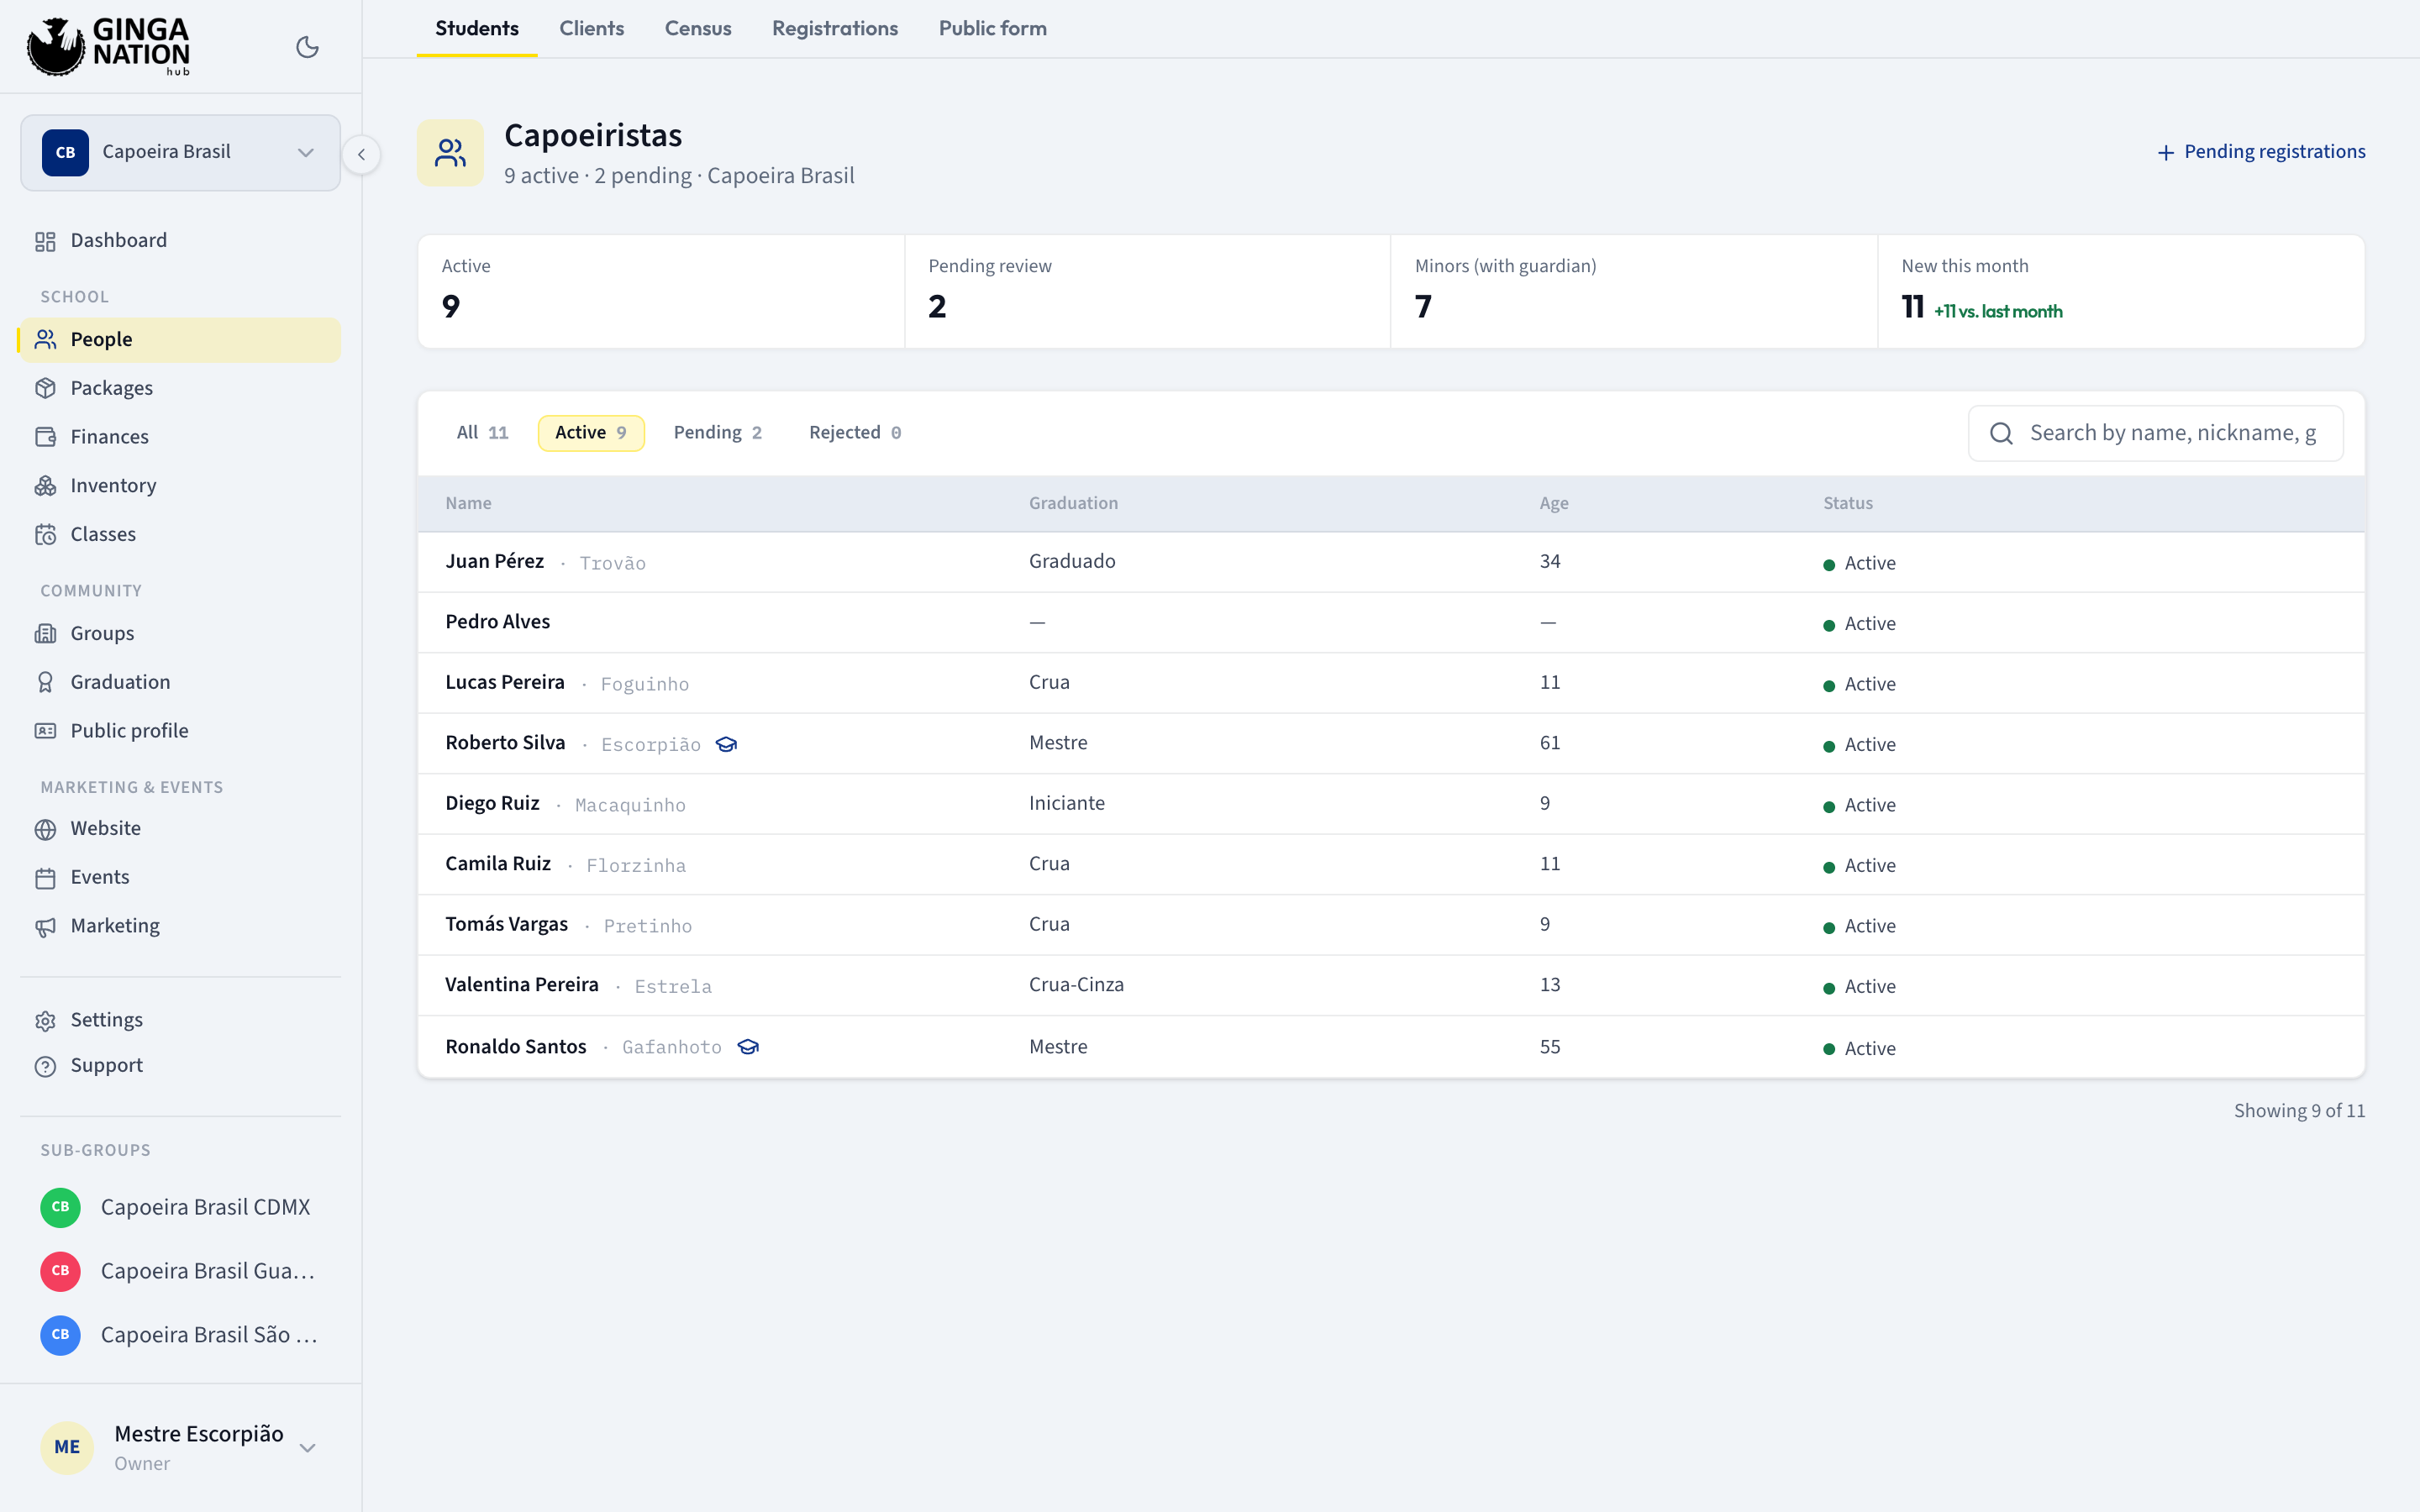Click the magnifier icon in search box
This screenshot has width=2420, height=1512.
pyautogui.click(x=2001, y=433)
